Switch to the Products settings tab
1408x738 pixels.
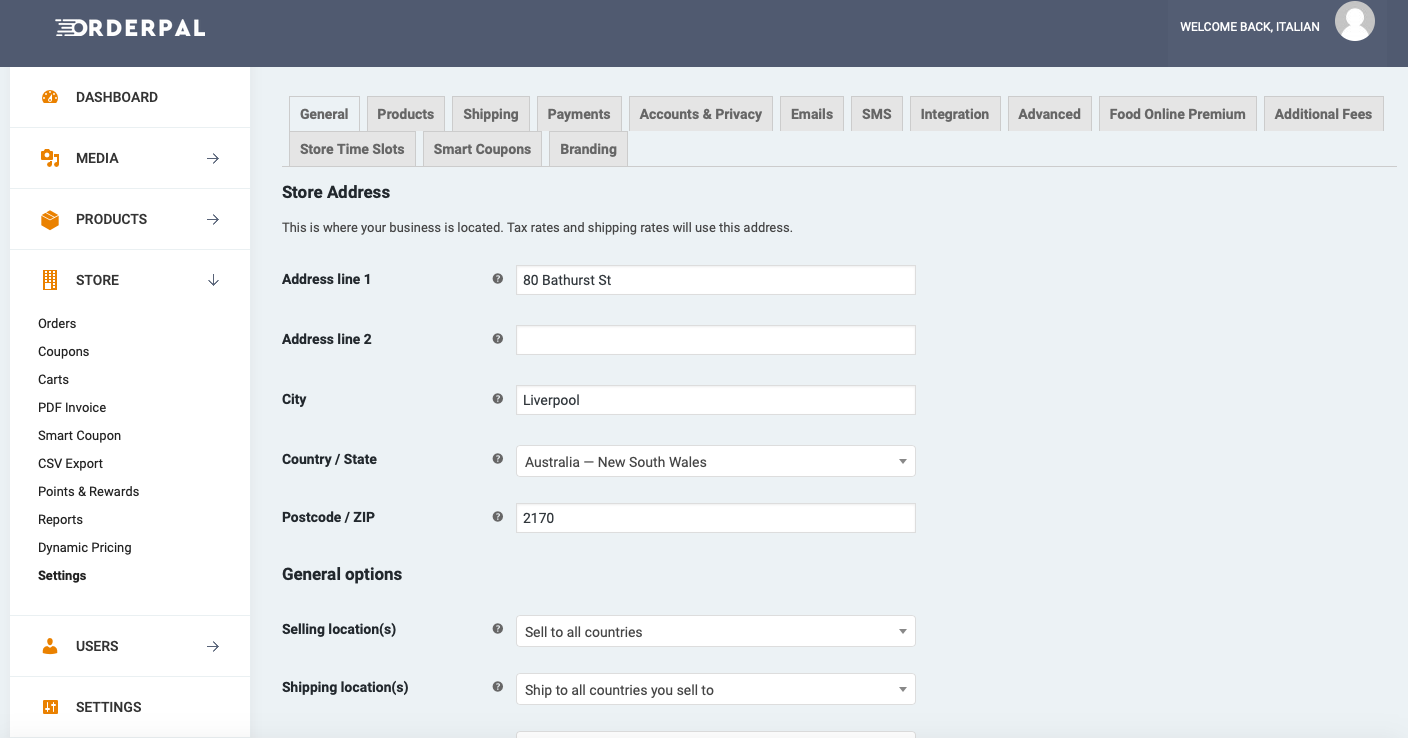pos(406,114)
